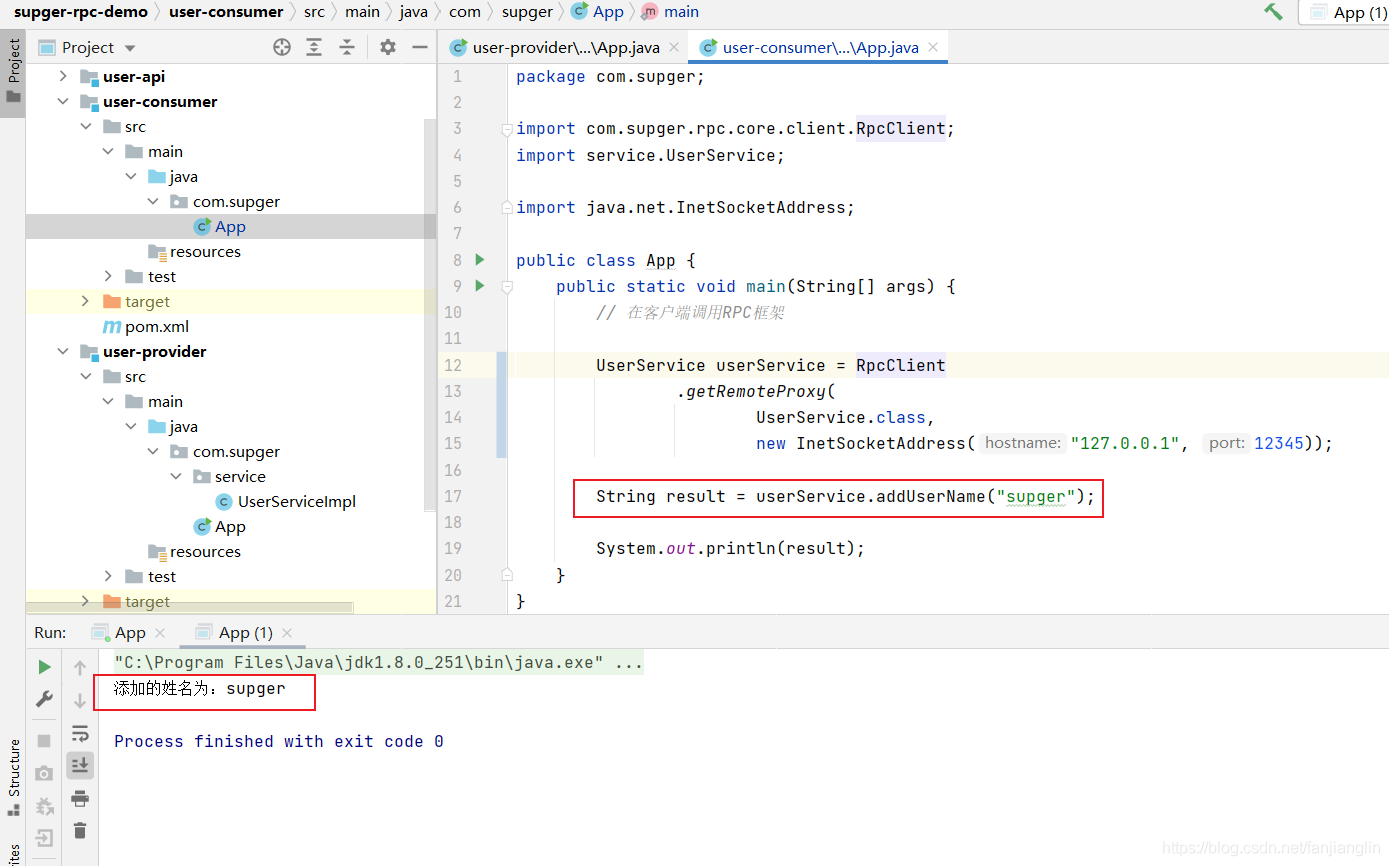Close the App run tab
This screenshot has width=1389, height=866.
(x=160, y=633)
